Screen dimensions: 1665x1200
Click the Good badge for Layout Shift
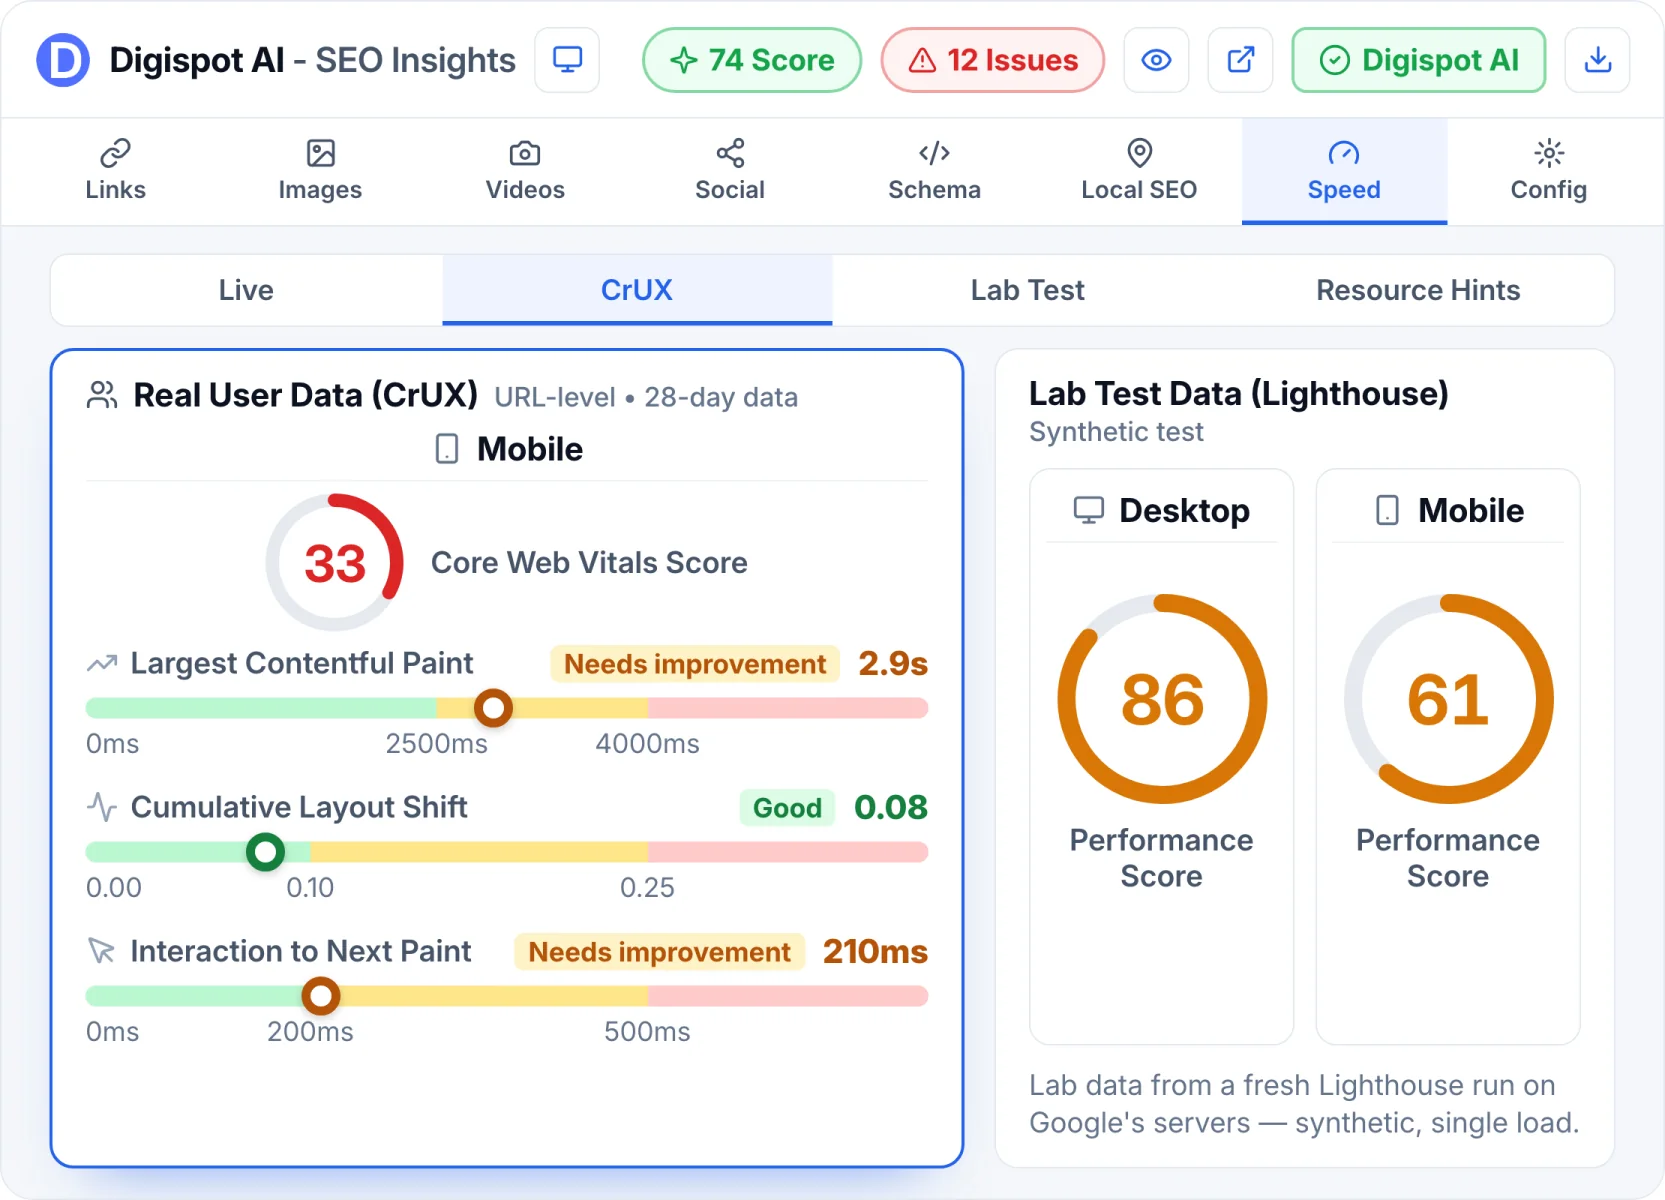click(787, 808)
